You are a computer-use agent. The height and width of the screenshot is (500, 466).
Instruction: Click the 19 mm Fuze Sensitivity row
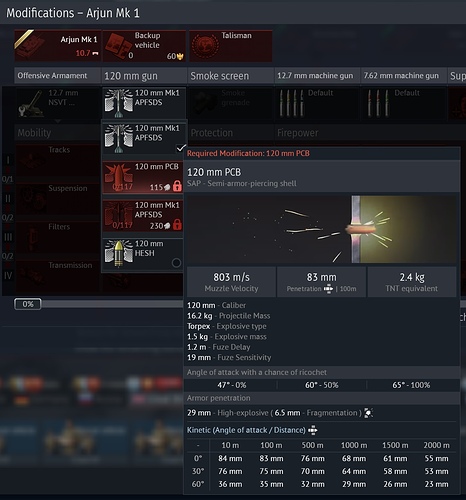229,357
